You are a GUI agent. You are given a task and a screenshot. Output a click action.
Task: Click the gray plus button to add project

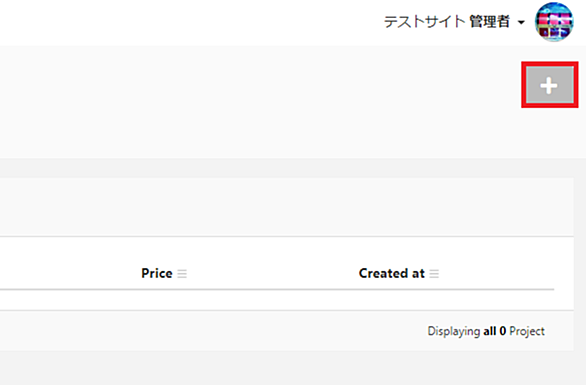(550, 85)
